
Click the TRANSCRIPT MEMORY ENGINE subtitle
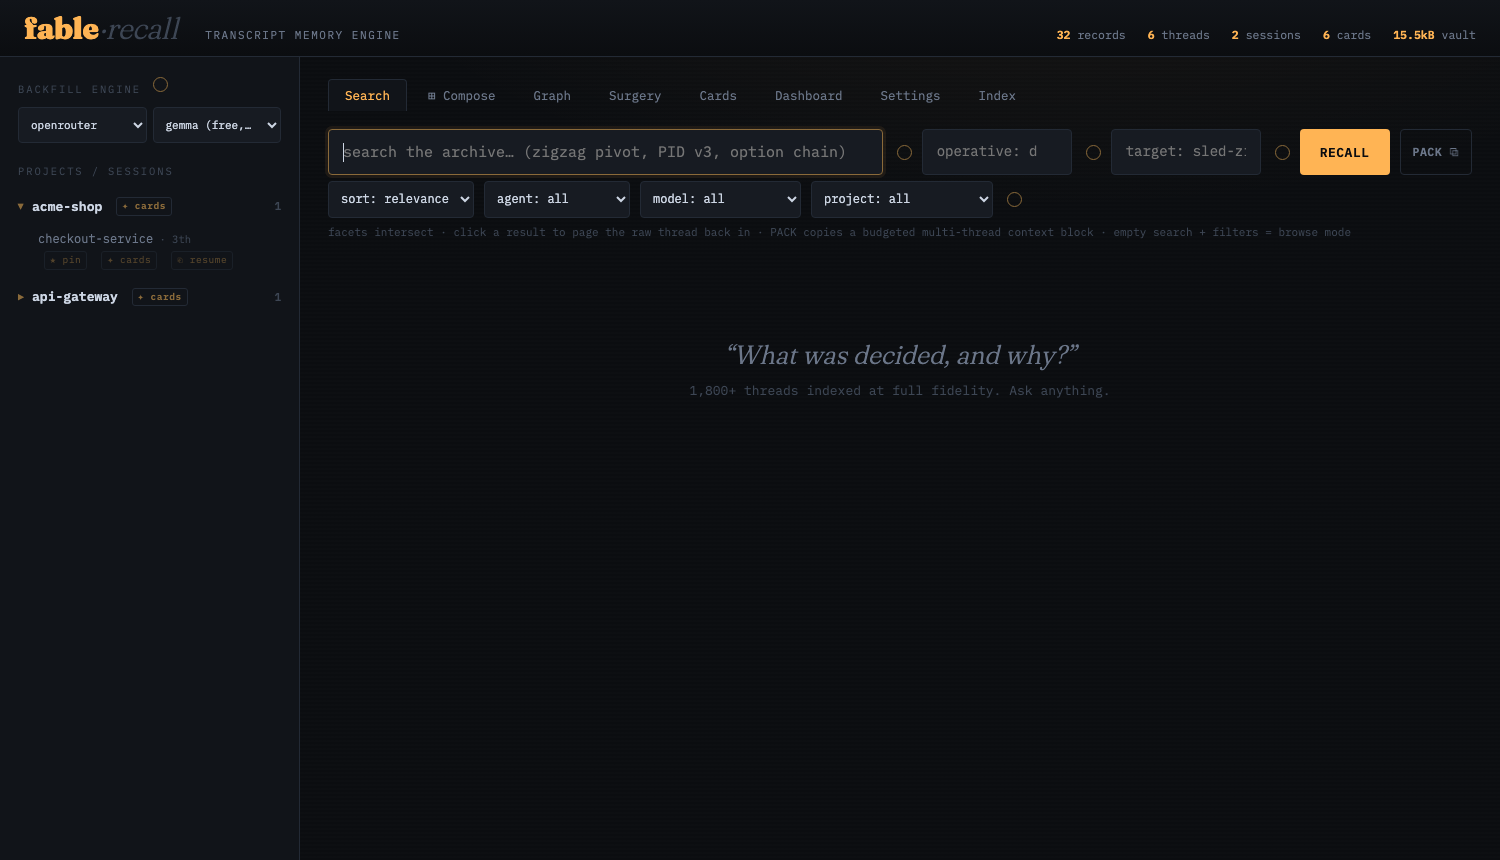[x=302, y=35]
